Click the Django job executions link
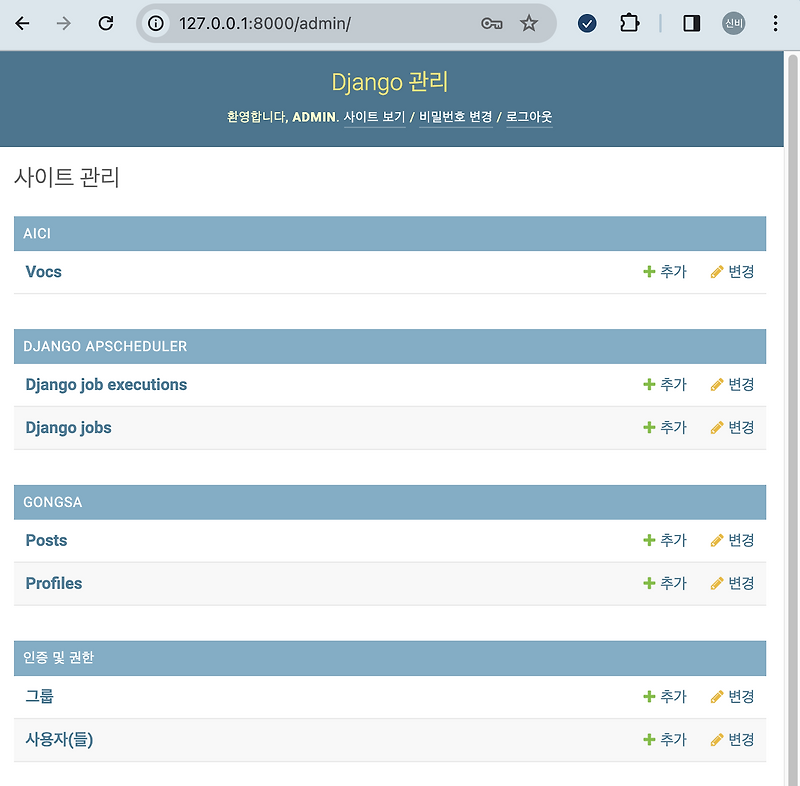 click(x=106, y=384)
